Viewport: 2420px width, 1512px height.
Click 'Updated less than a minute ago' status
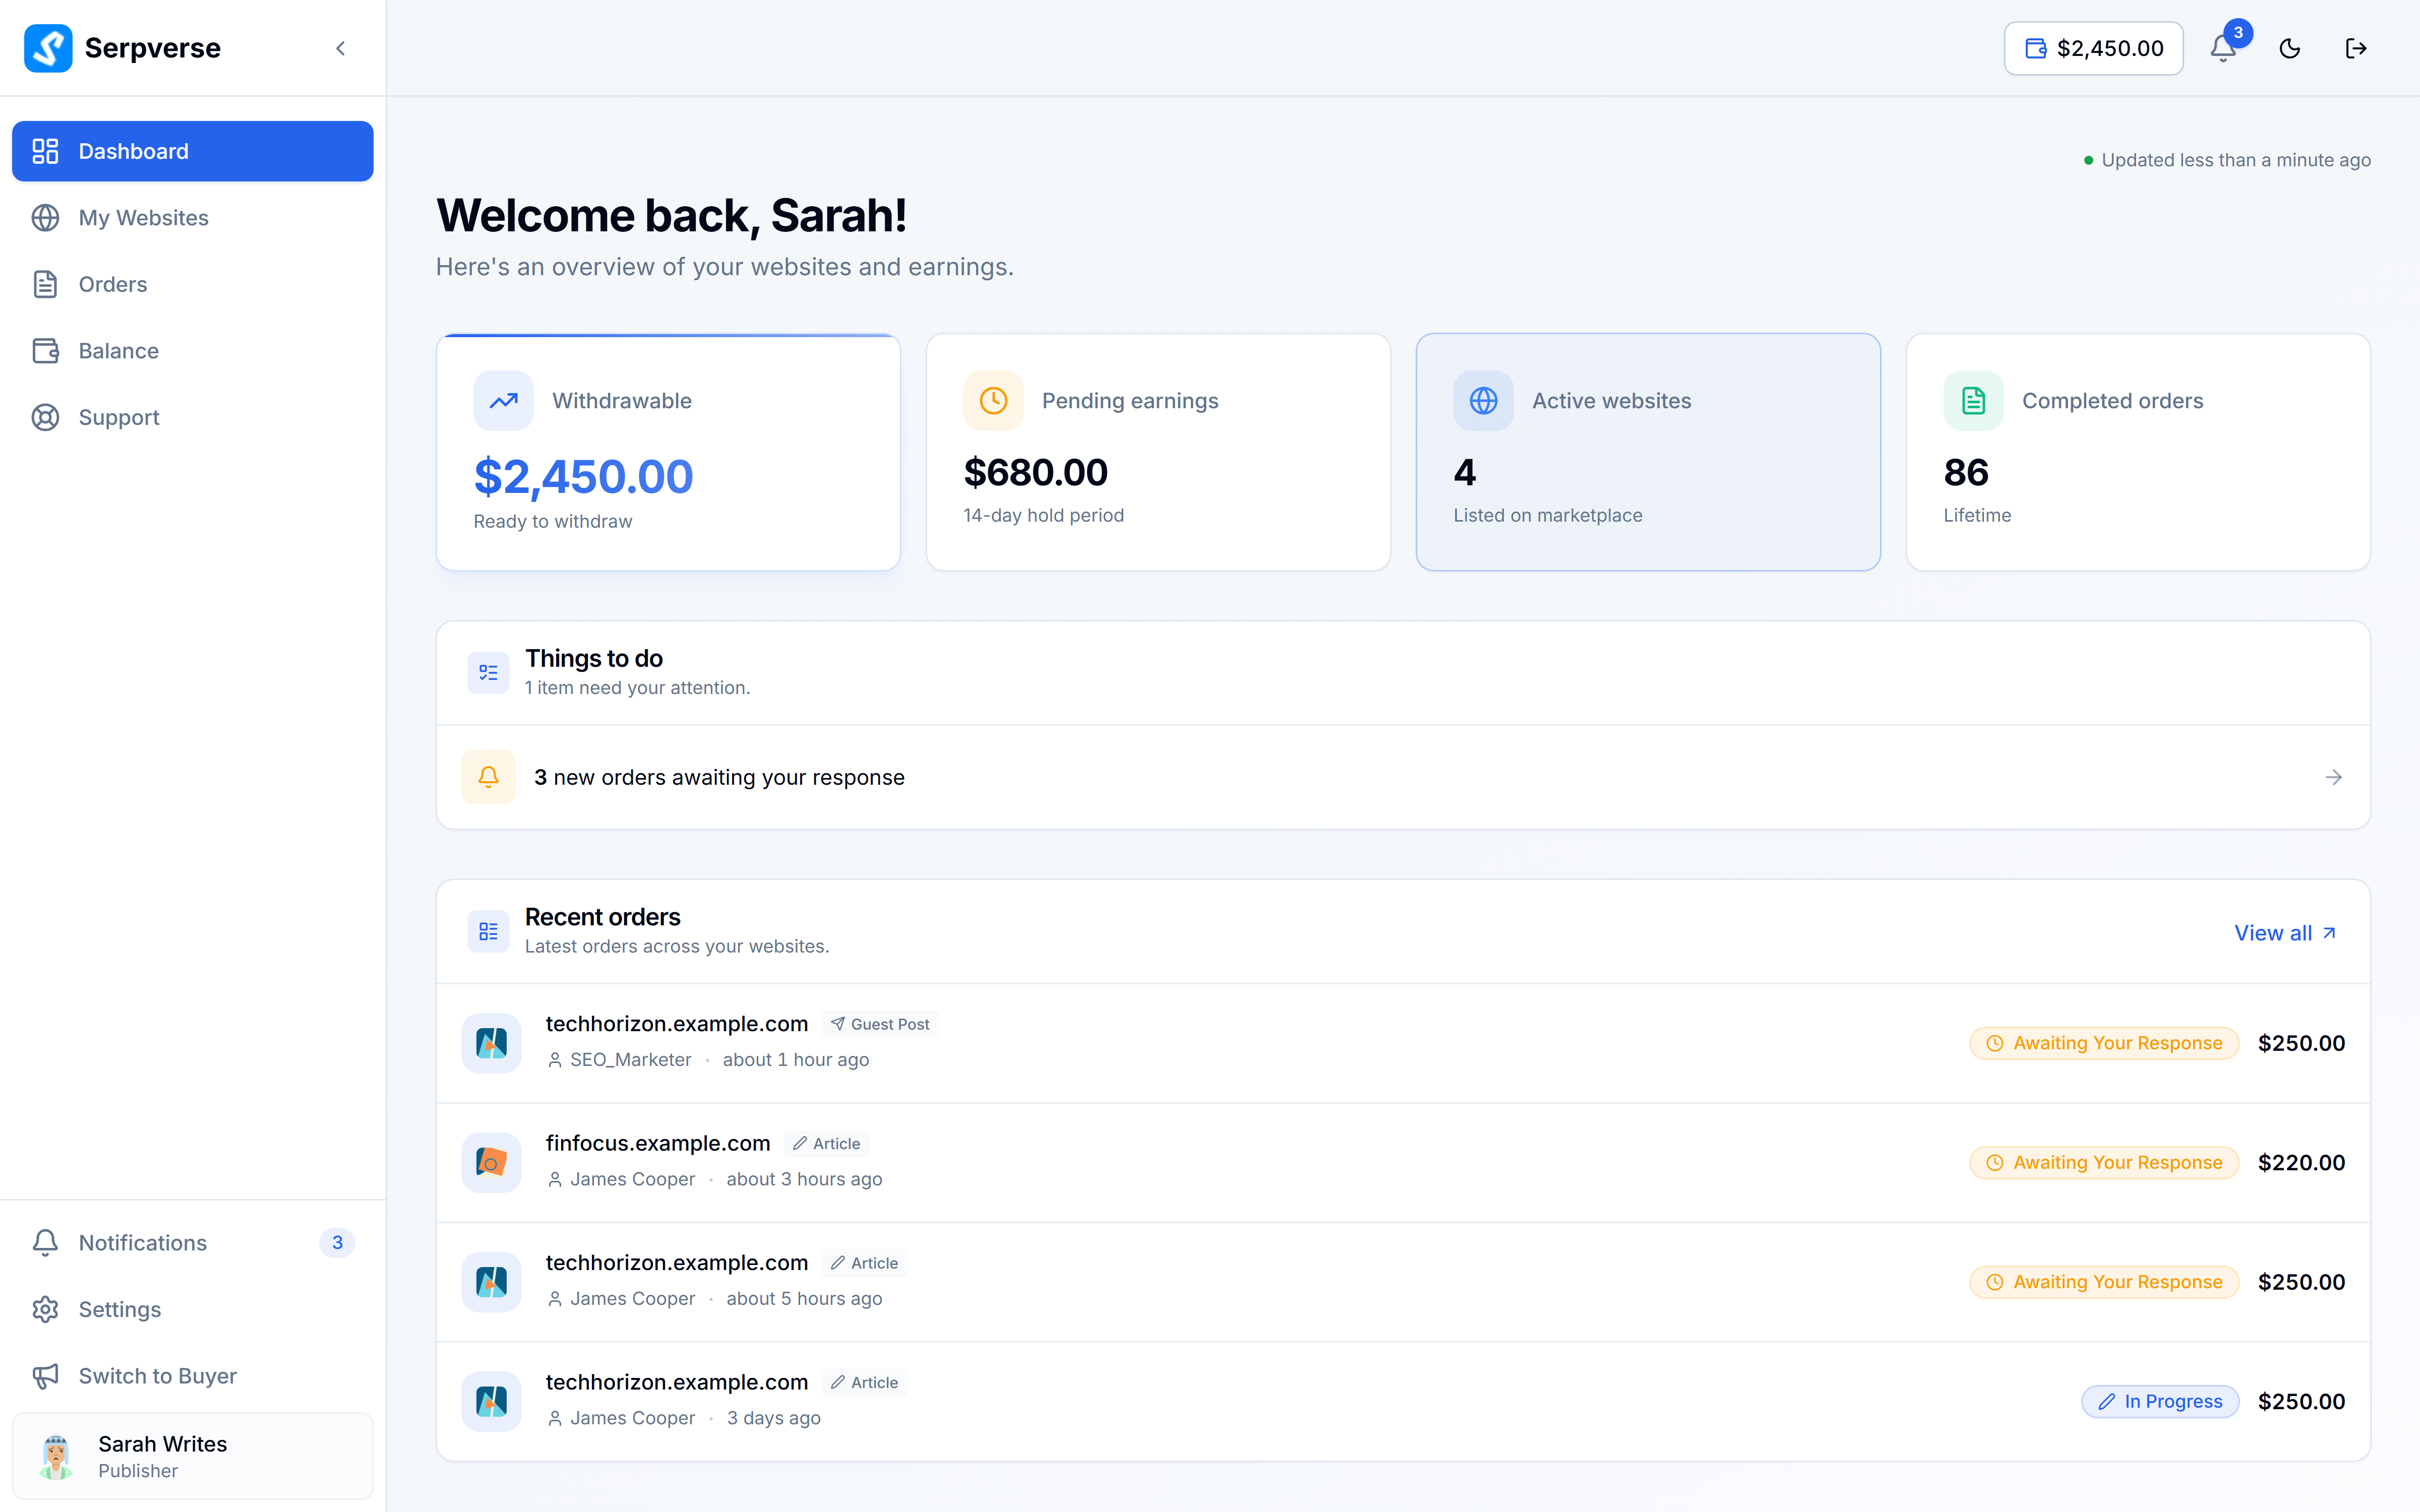pos(2227,160)
